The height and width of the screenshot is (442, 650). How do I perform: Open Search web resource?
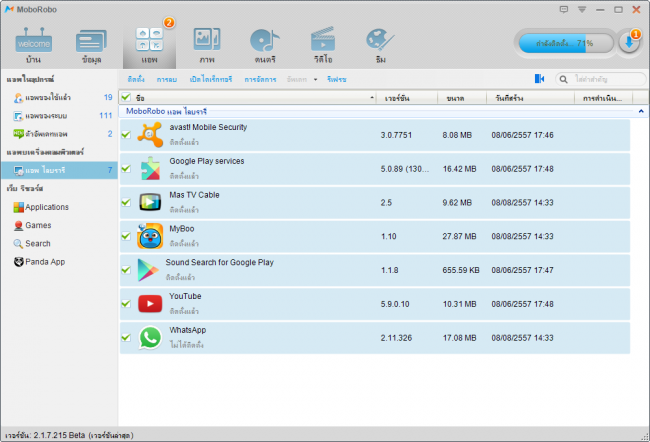[x=32, y=243]
